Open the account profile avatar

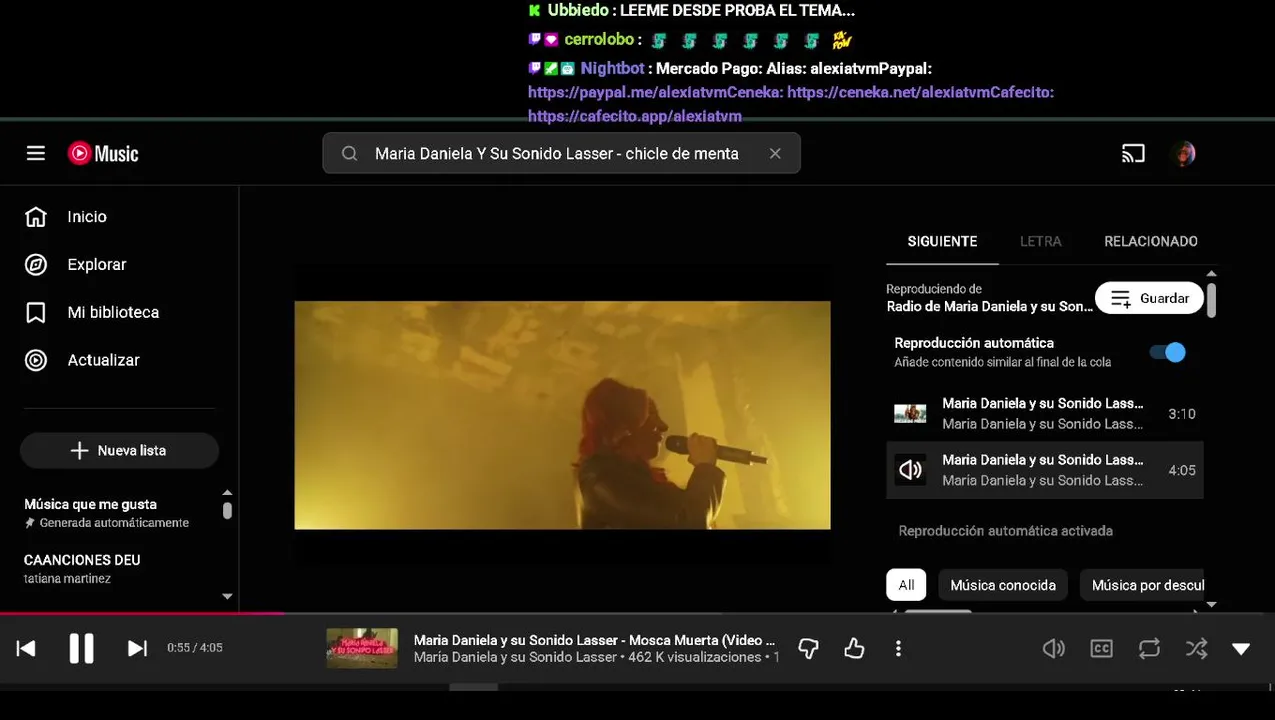(x=1184, y=153)
